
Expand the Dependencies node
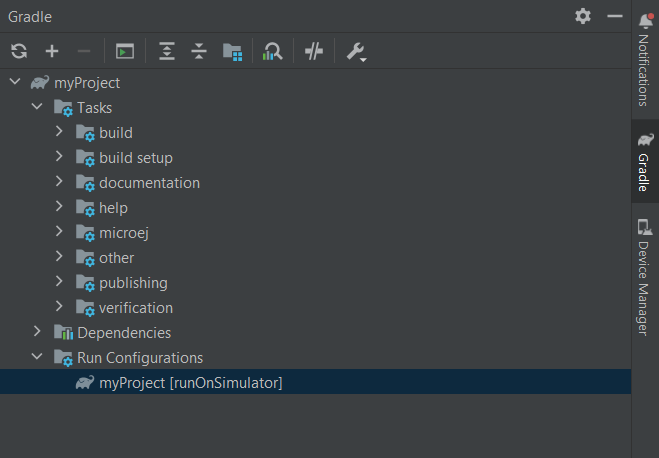coord(37,332)
